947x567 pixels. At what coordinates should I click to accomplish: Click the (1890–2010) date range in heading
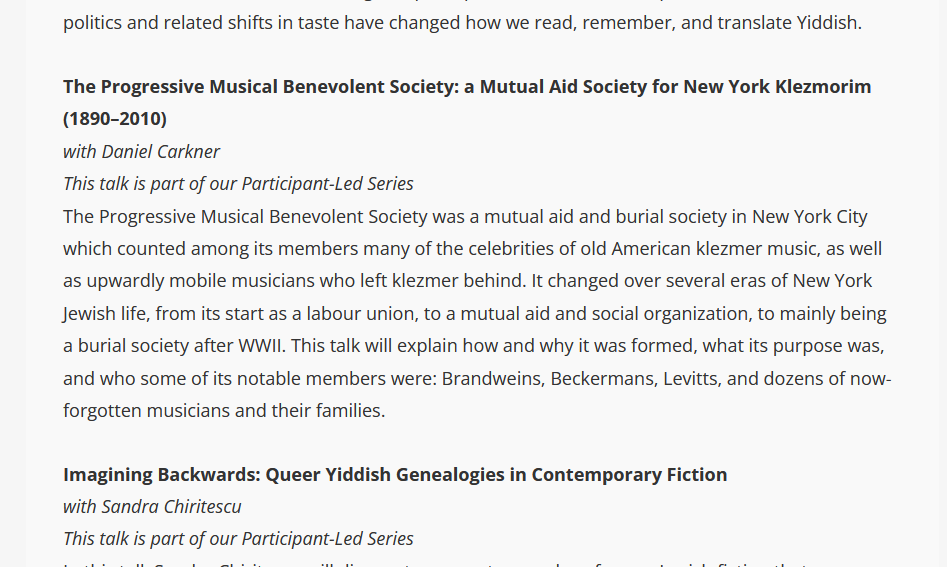[x=115, y=119]
